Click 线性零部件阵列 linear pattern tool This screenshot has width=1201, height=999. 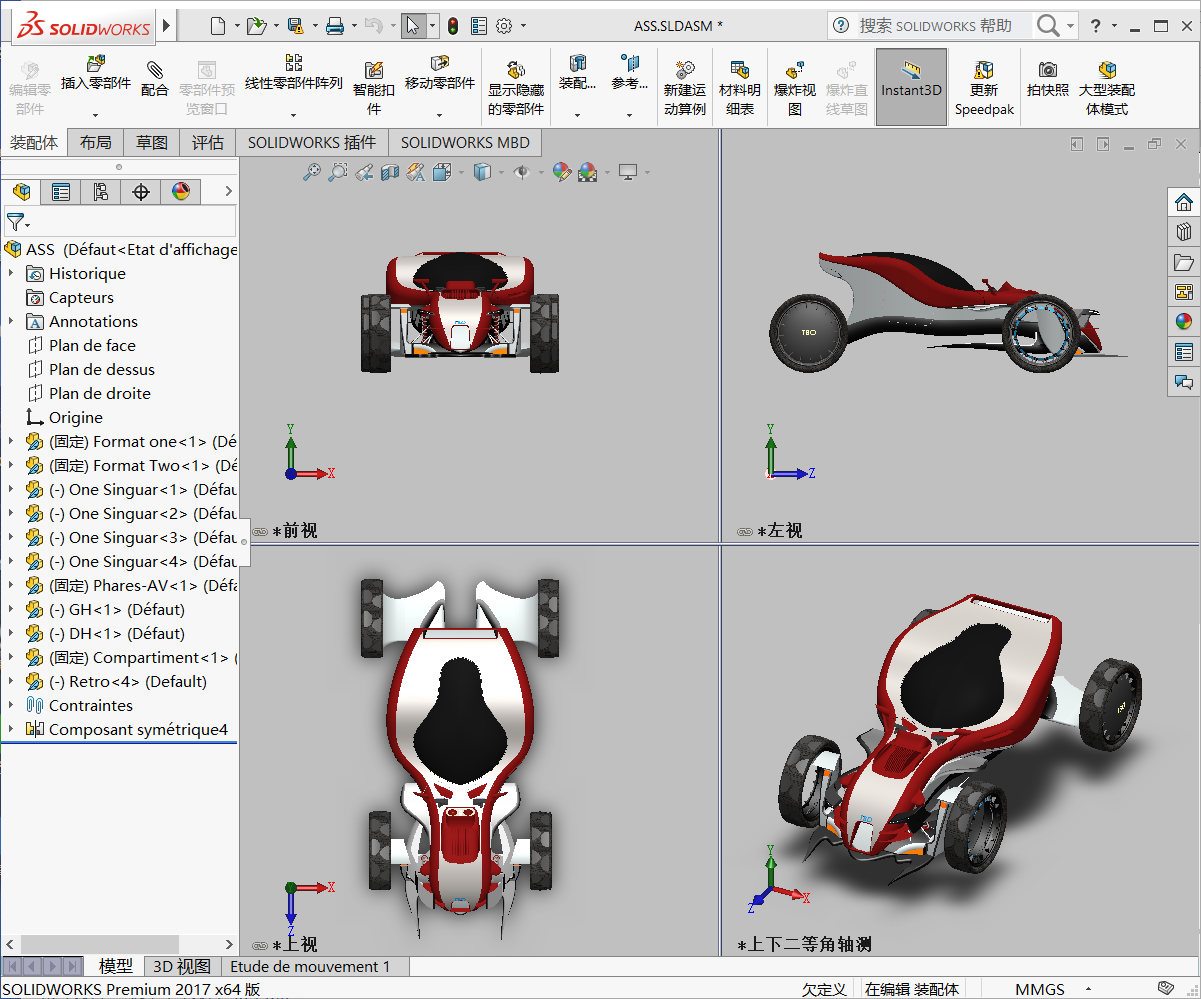(294, 73)
